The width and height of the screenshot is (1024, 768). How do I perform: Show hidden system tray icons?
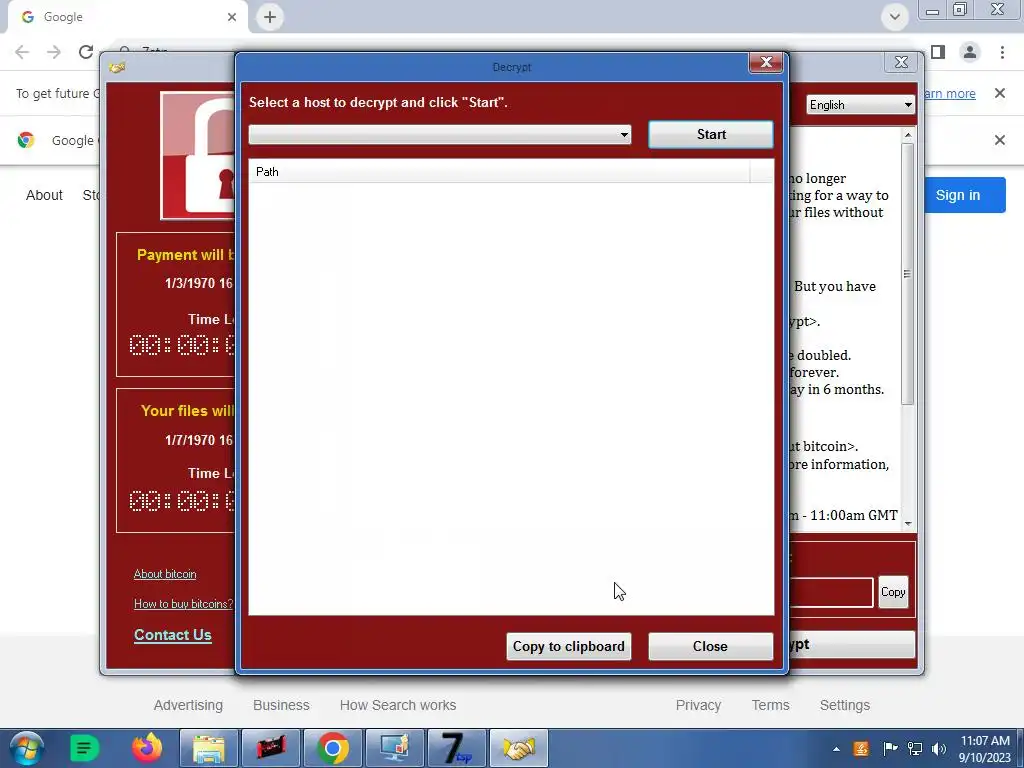(836, 749)
